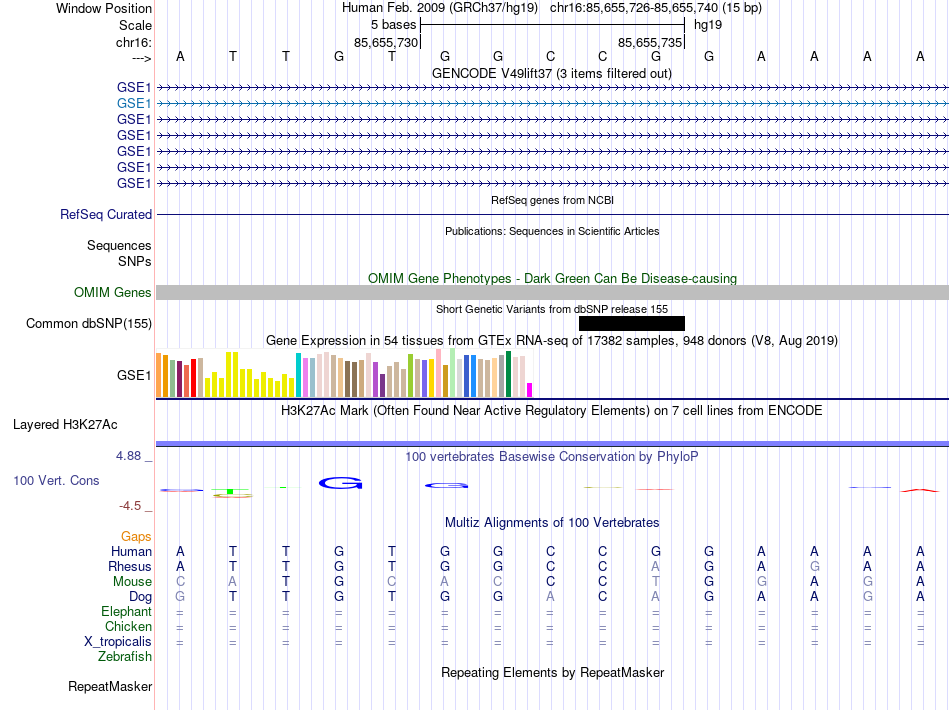Screen dimensions: 950x710
Task: Click the black dbSNP variant block
Action: coord(632,323)
